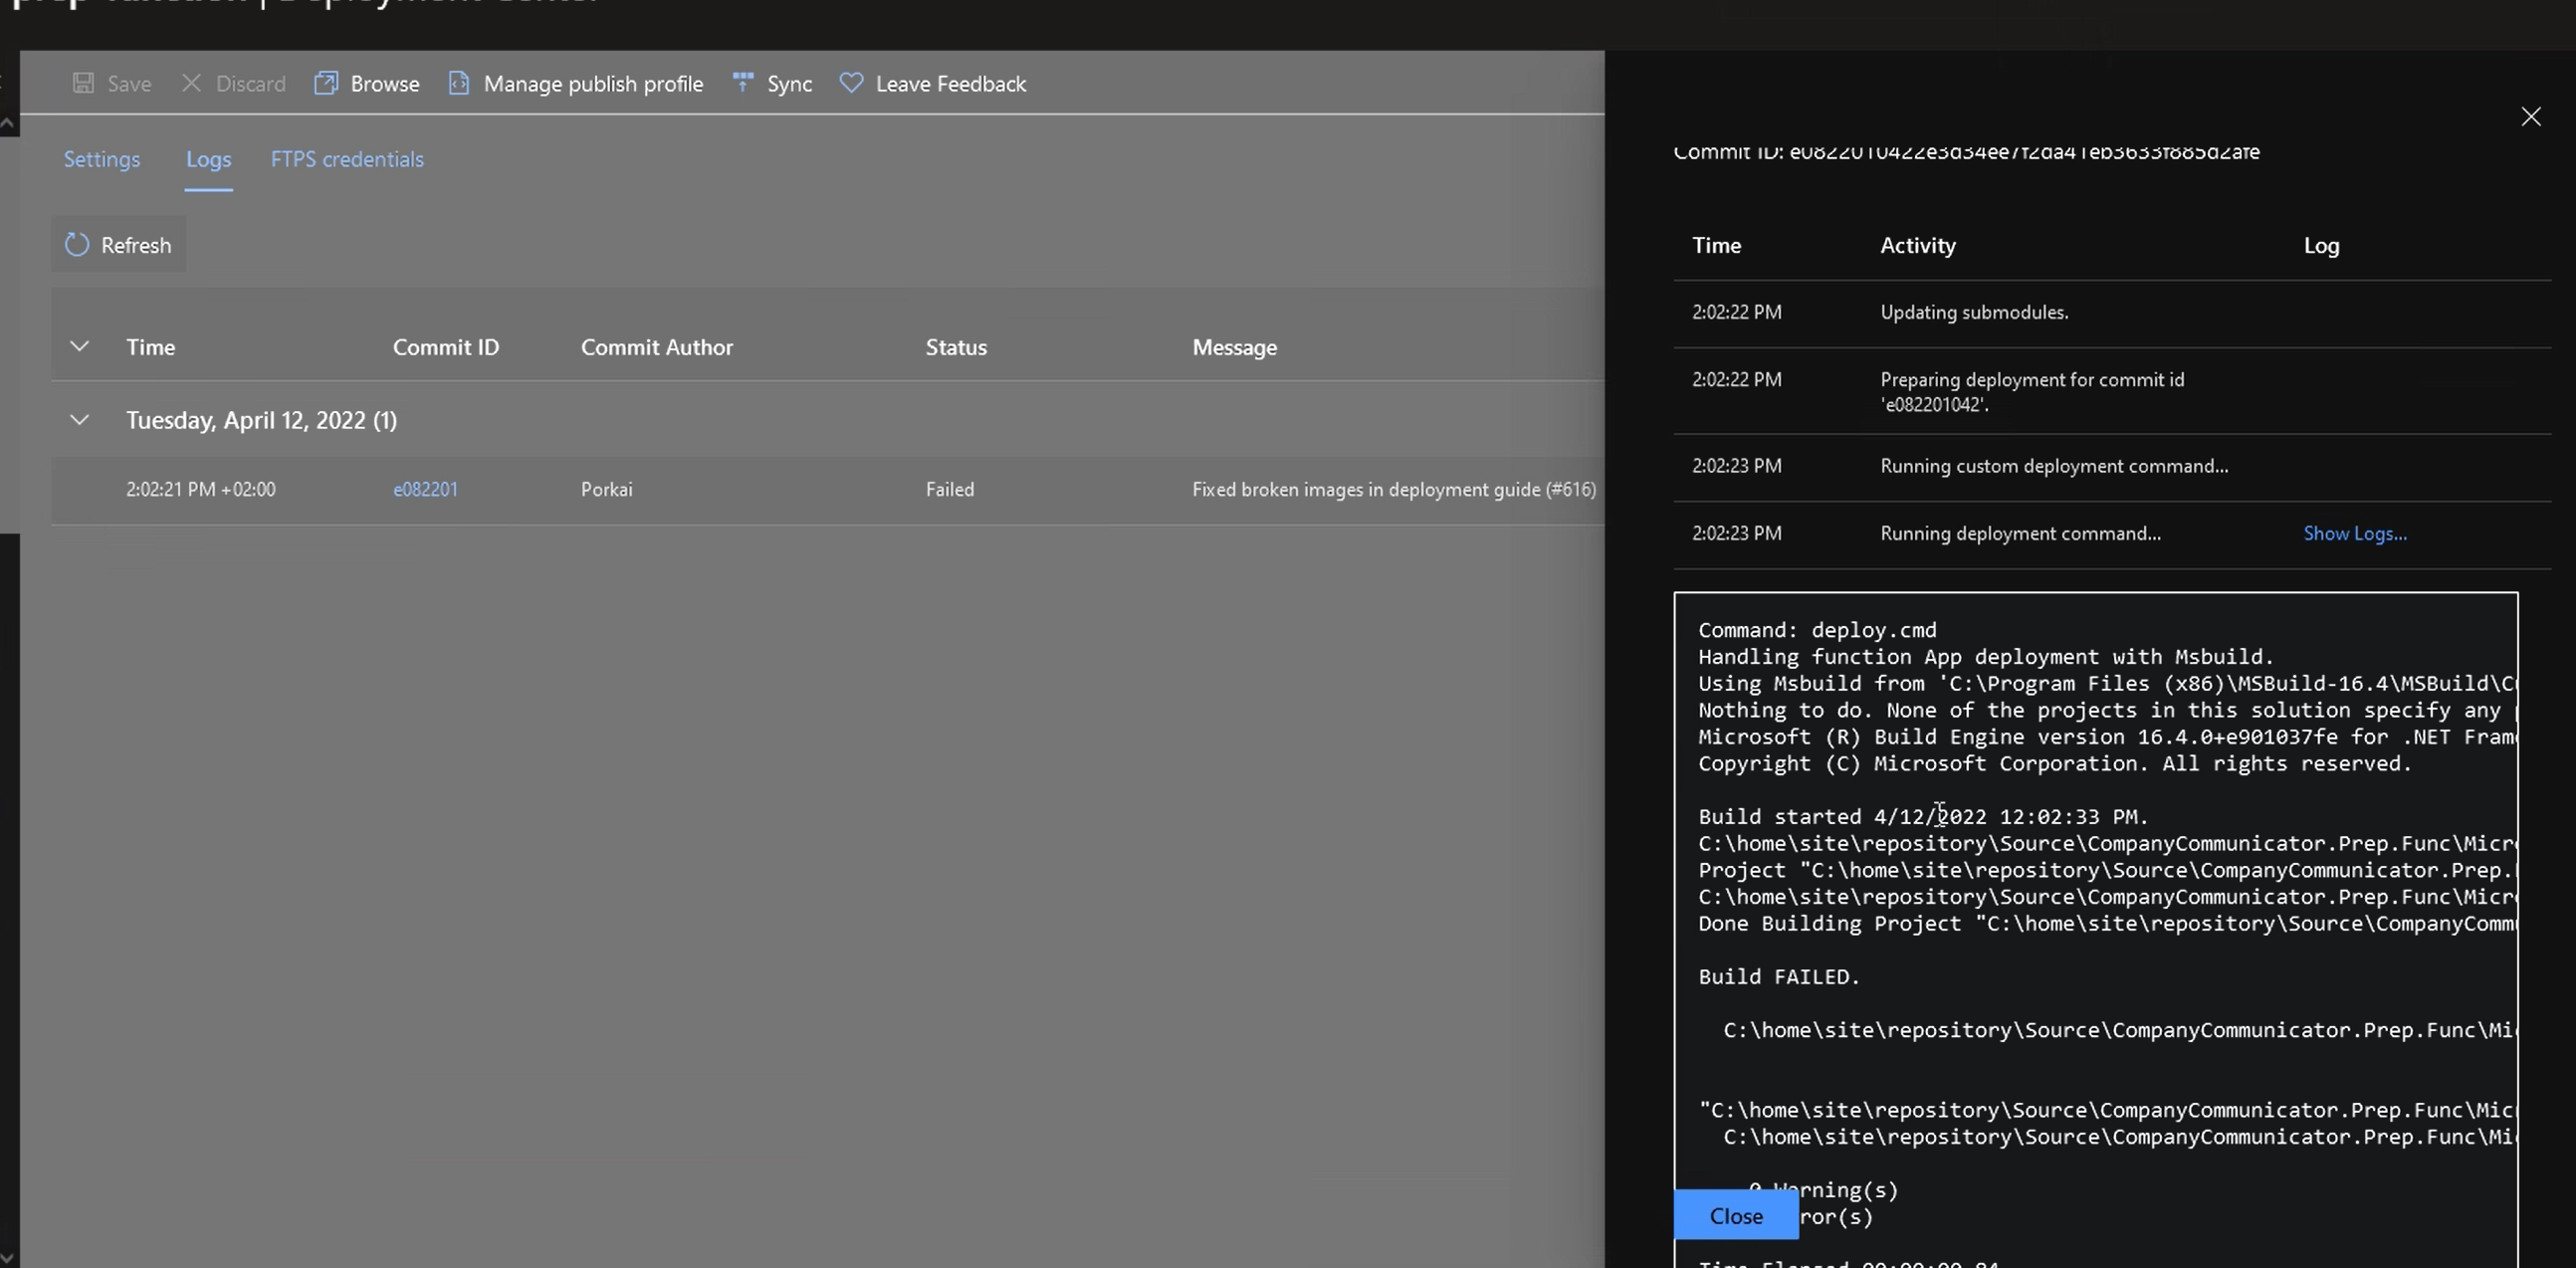This screenshot has height=1268, width=2576.
Task: Click the left sidebar scroll down arrow
Action: tap(7, 1256)
